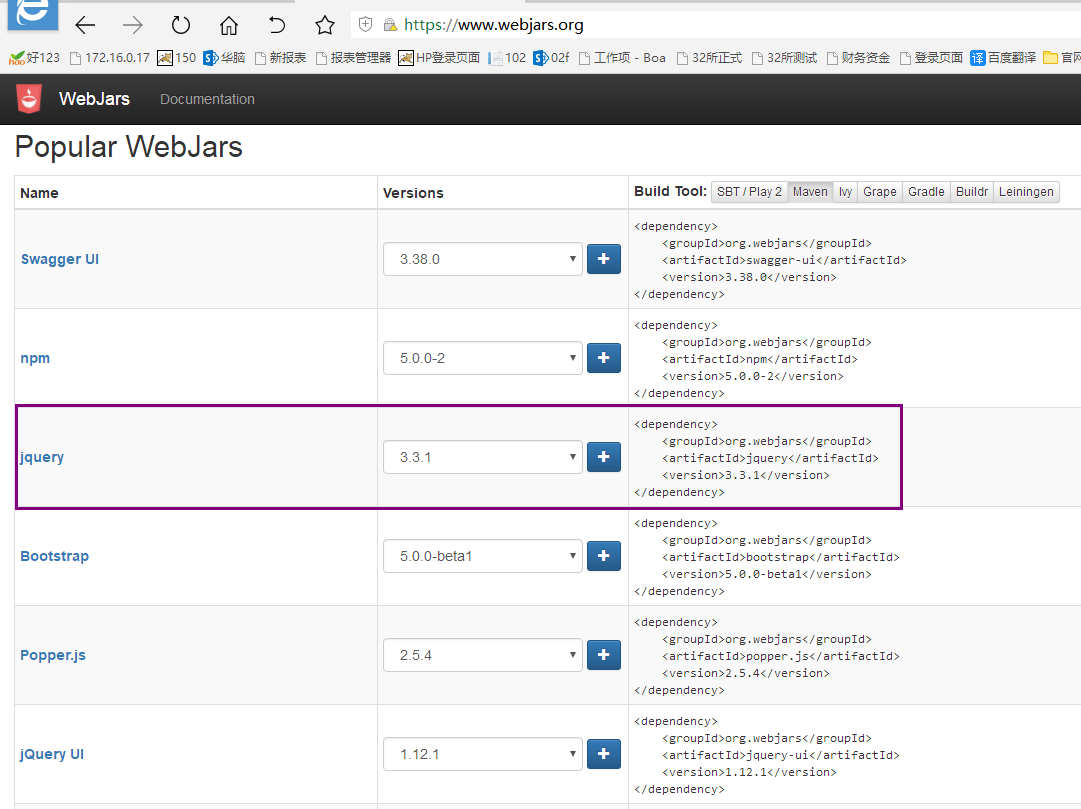The image size is (1081, 809).
Task: Select SBT / Play 2 build tool
Action: [749, 192]
